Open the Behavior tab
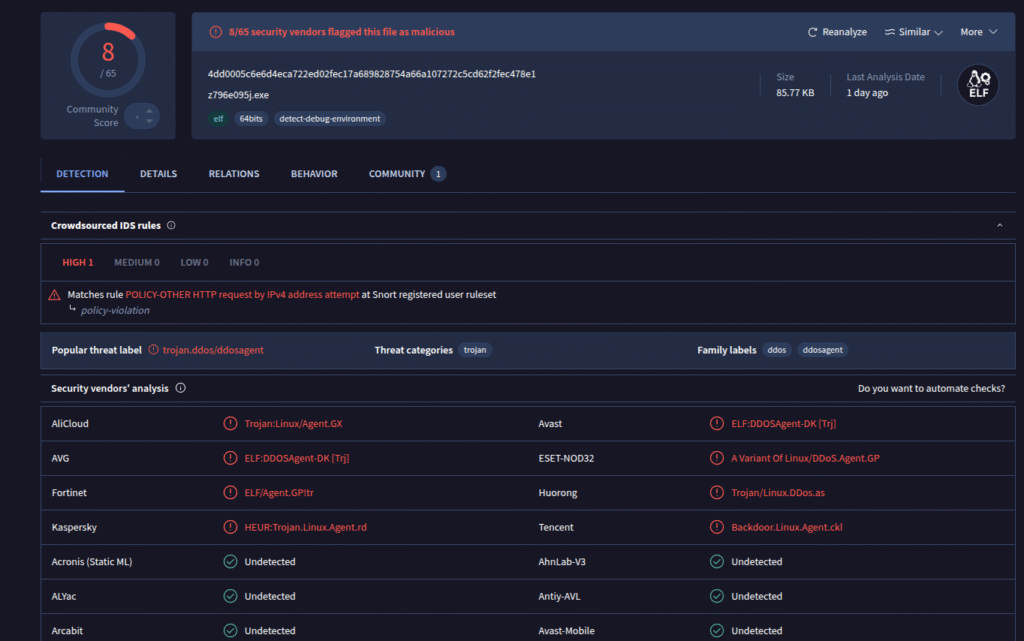The image size is (1024, 641). (314, 174)
